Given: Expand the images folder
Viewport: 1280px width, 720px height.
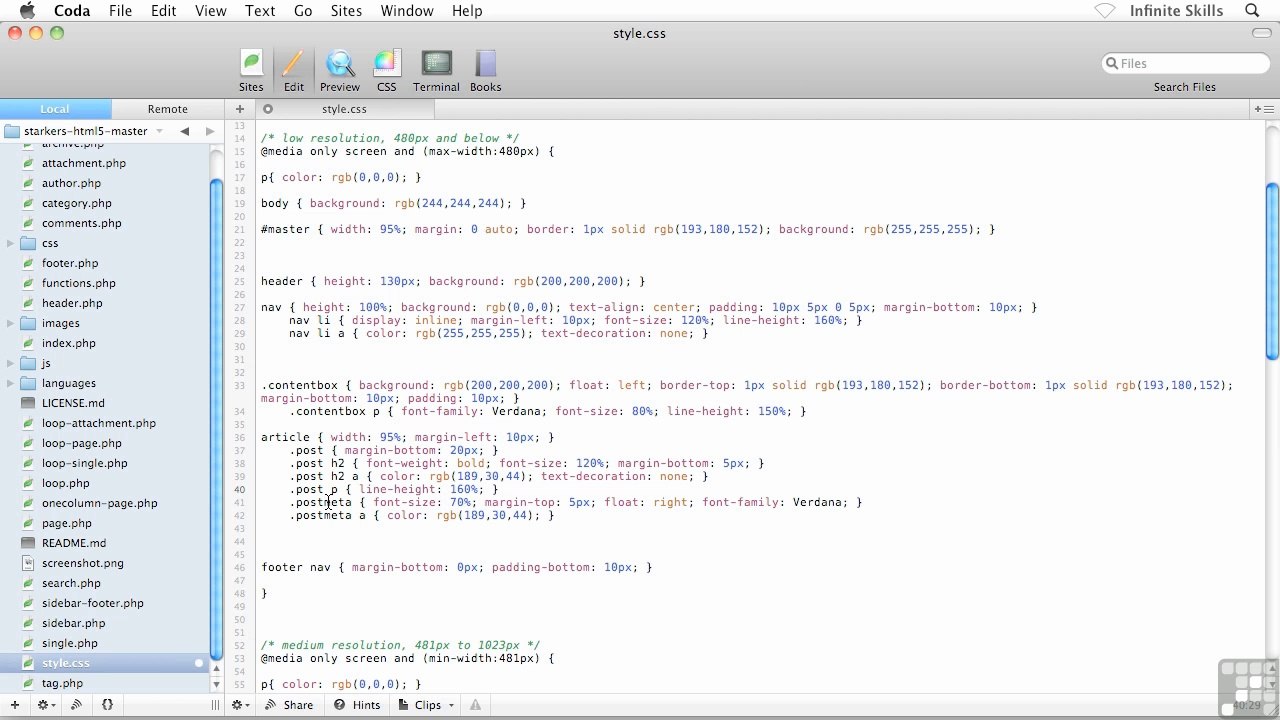Looking at the screenshot, I should 10,323.
